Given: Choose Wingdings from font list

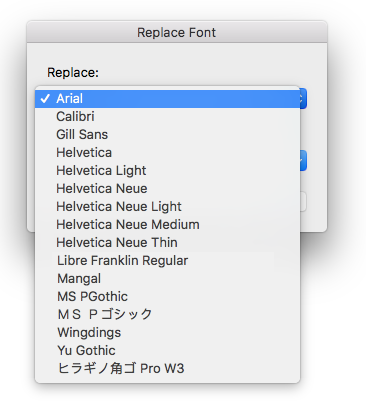Looking at the screenshot, I should click(x=167, y=333).
